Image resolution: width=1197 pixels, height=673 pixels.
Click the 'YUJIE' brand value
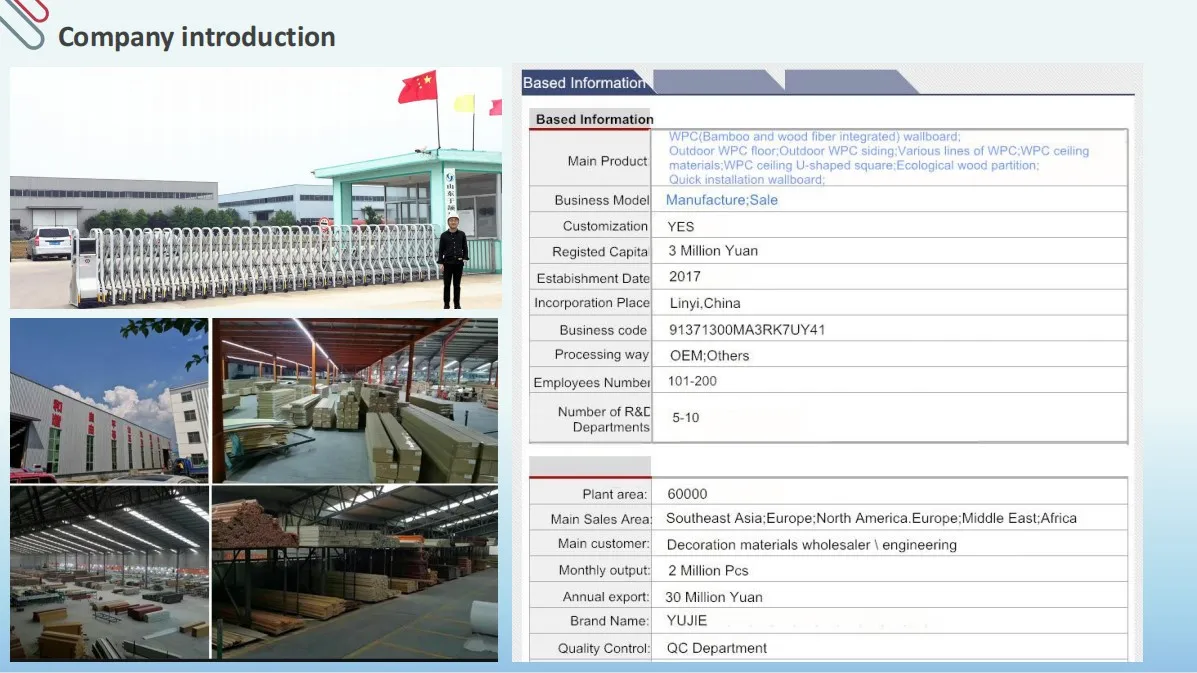click(x=687, y=621)
